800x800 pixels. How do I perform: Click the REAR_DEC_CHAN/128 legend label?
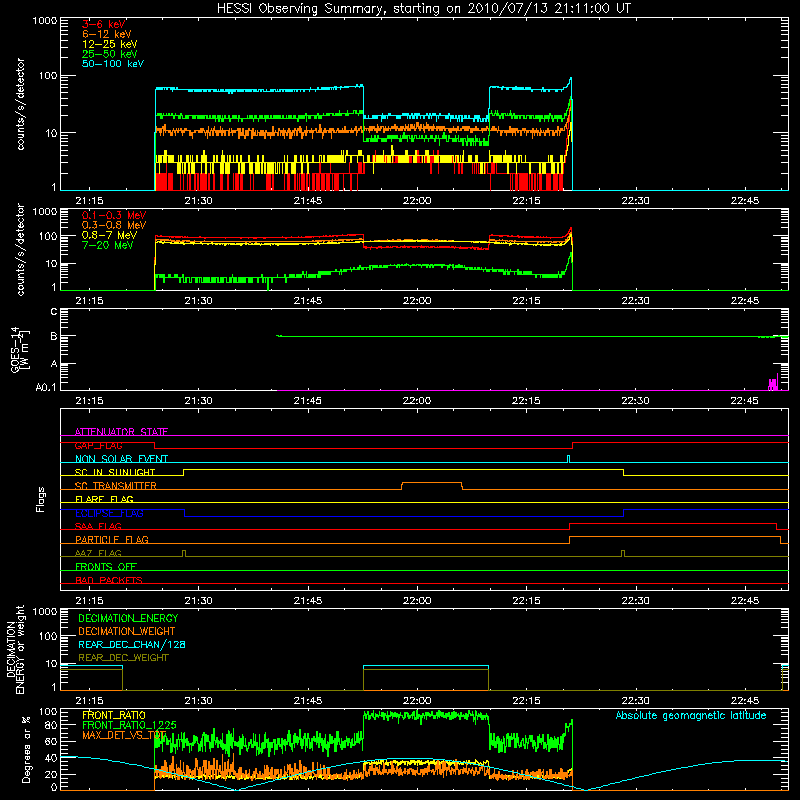pyautogui.click(x=132, y=644)
